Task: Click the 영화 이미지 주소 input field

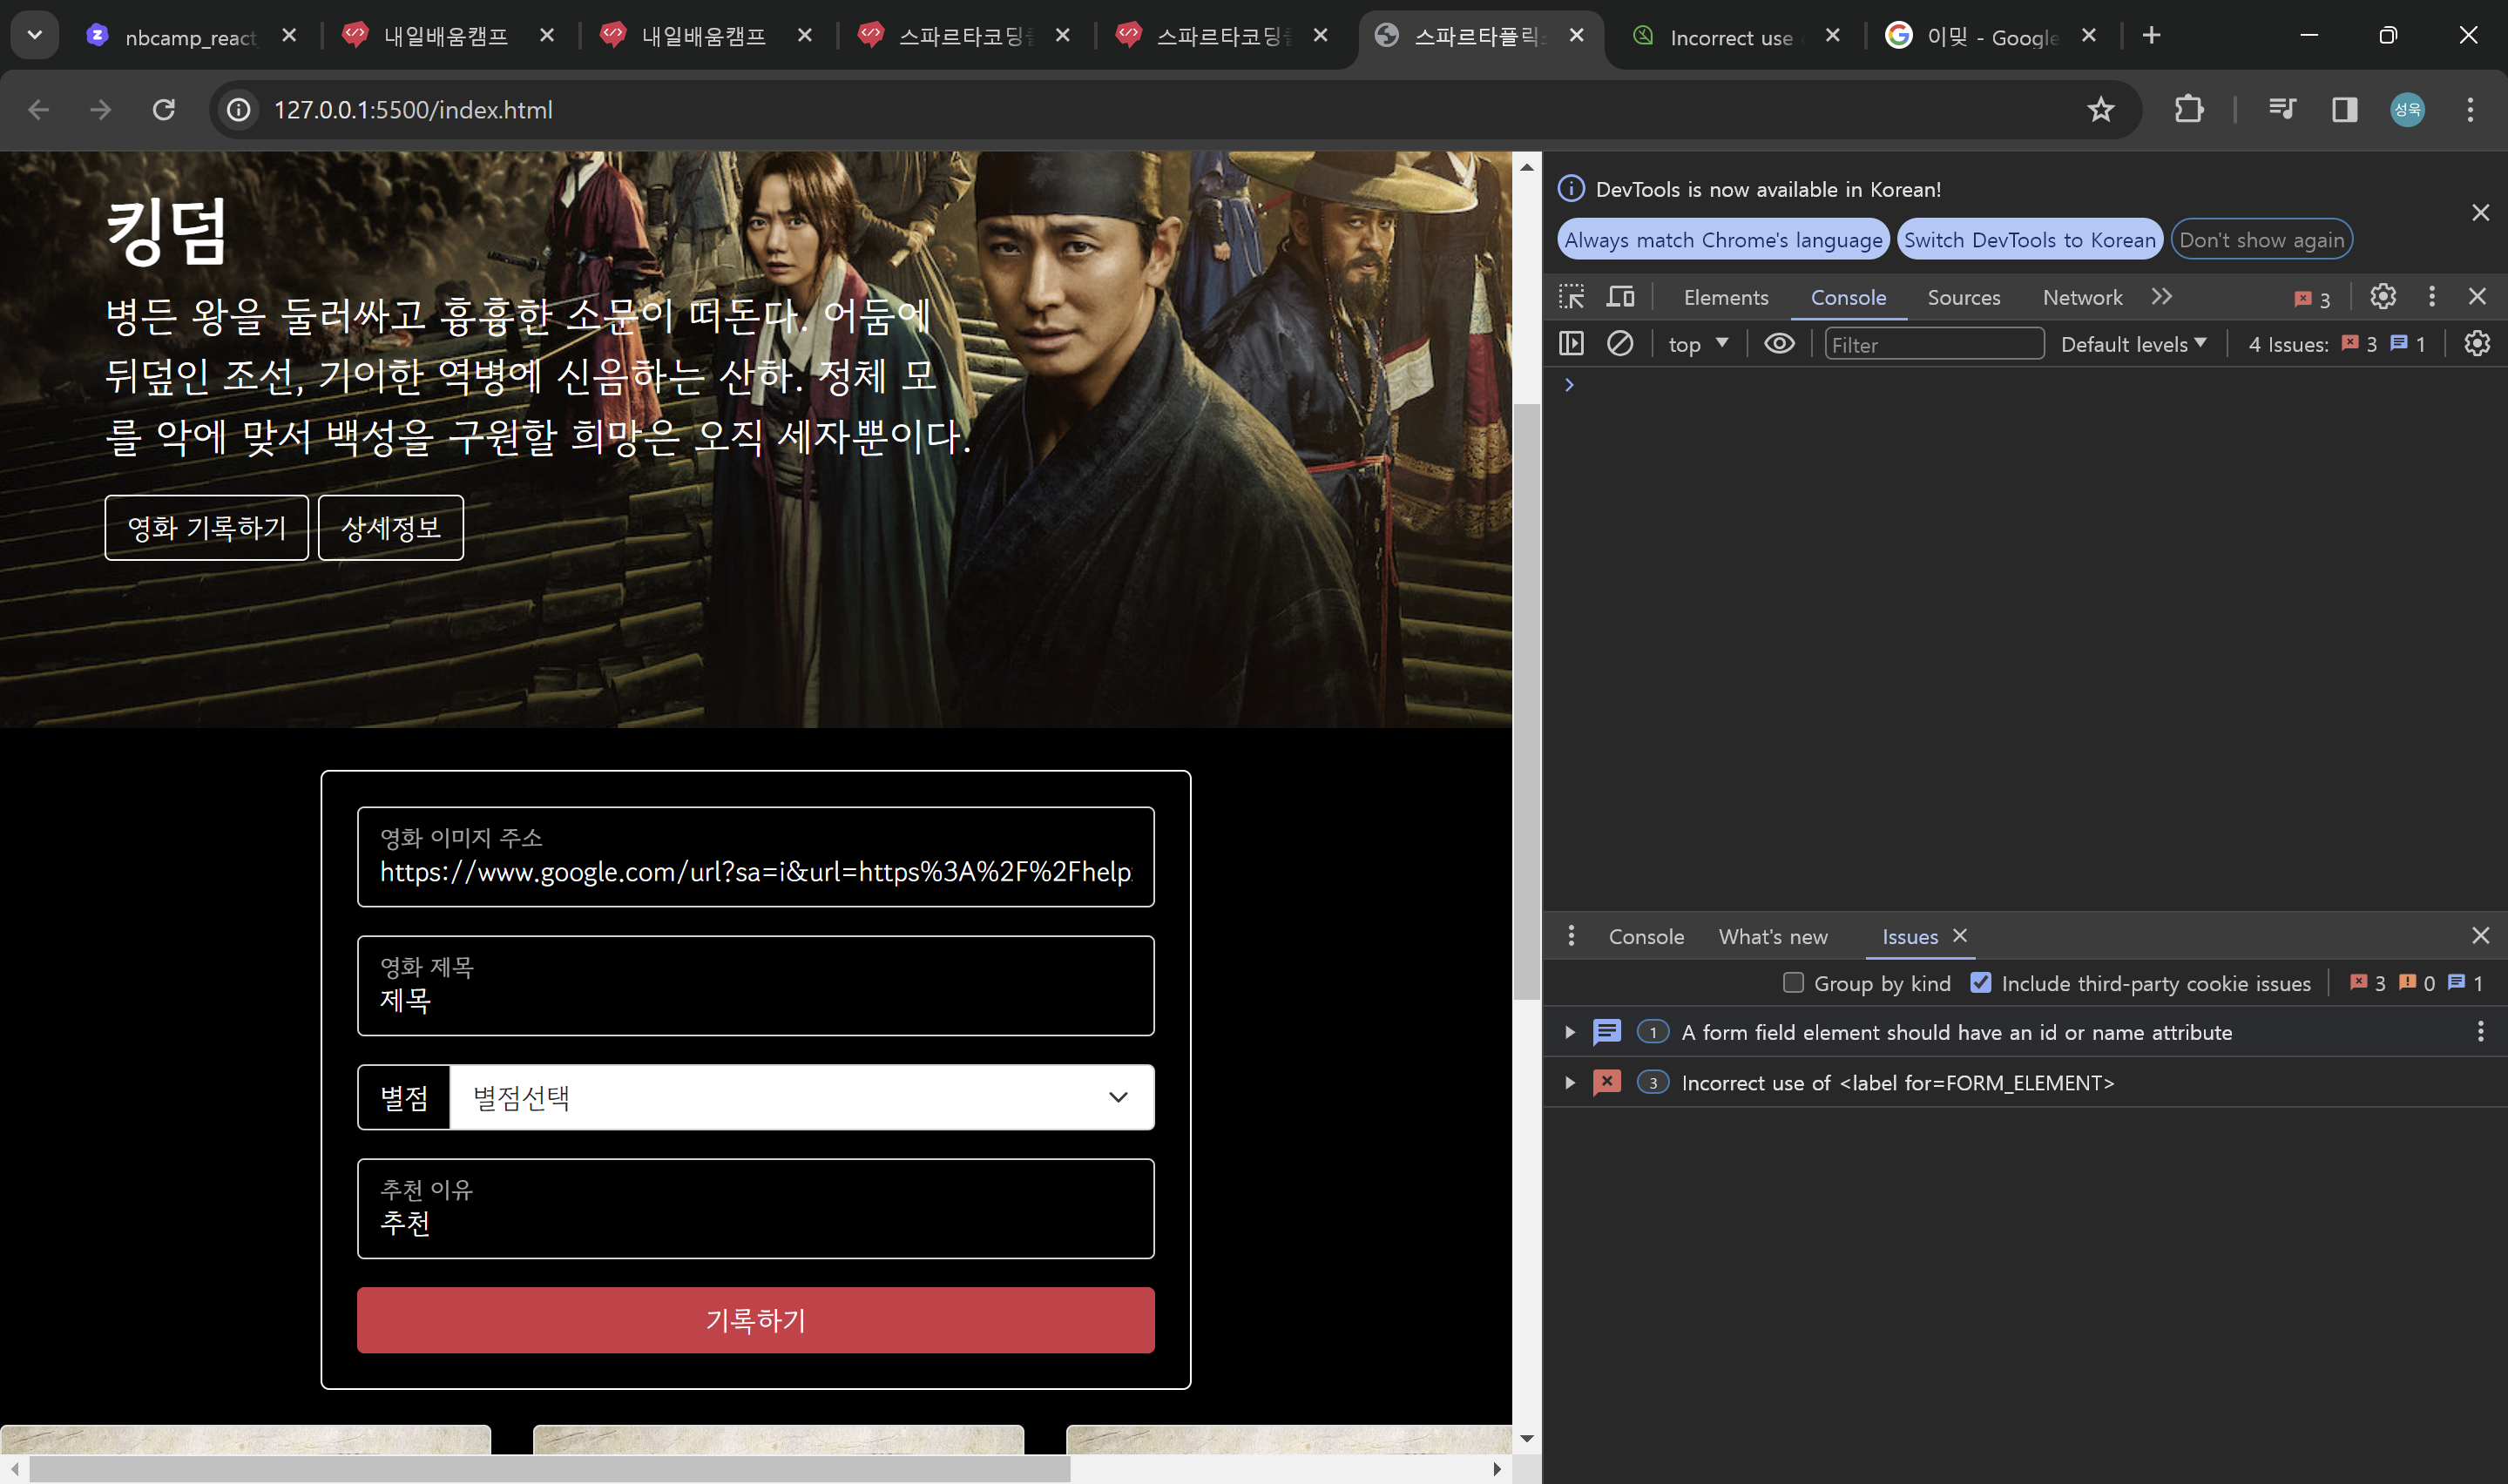Action: pos(756,857)
